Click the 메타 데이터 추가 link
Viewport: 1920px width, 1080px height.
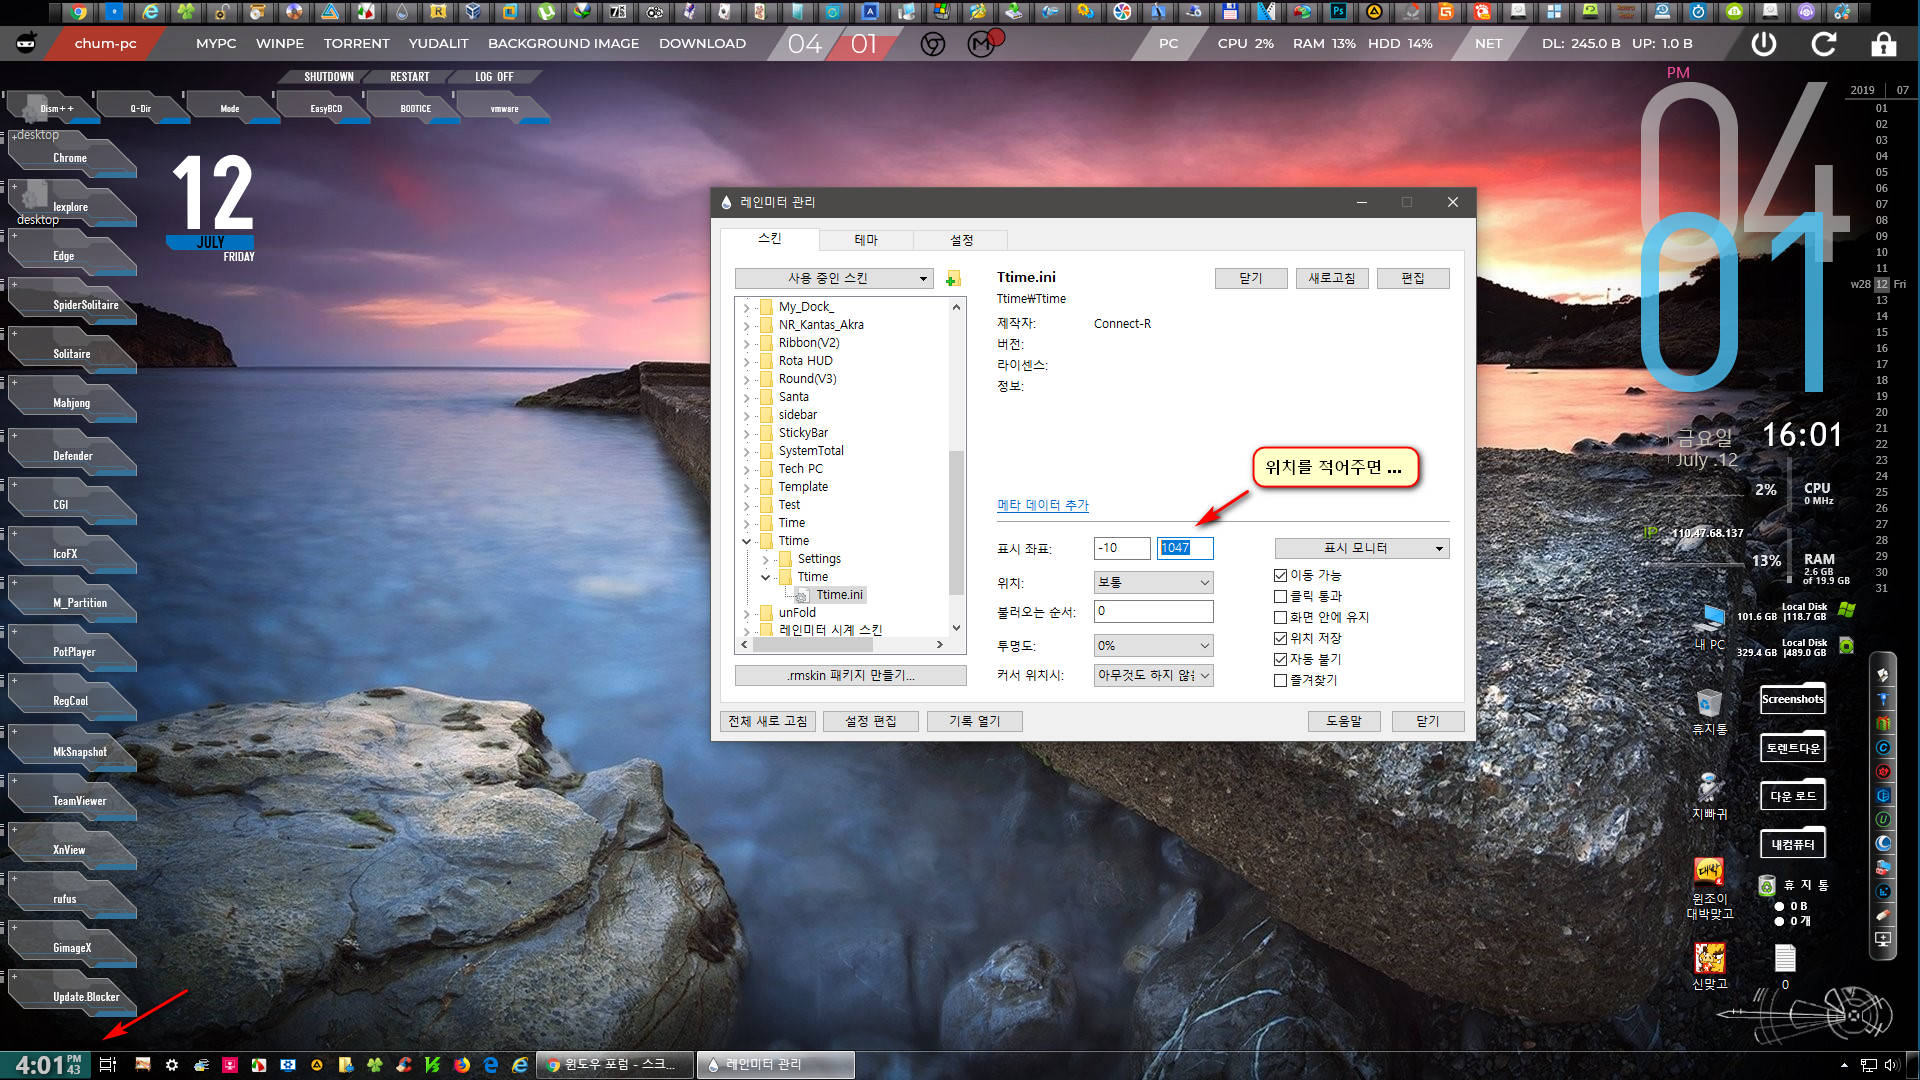click(x=1042, y=505)
